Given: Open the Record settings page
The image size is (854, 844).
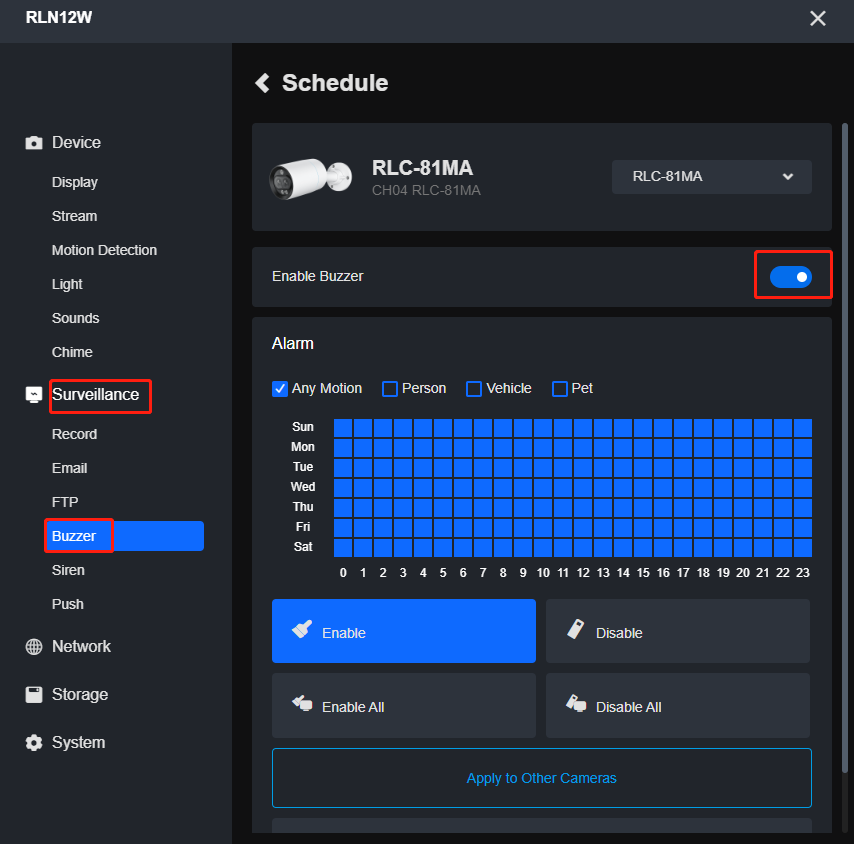Looking at the screenshot, I should (75, 434).
